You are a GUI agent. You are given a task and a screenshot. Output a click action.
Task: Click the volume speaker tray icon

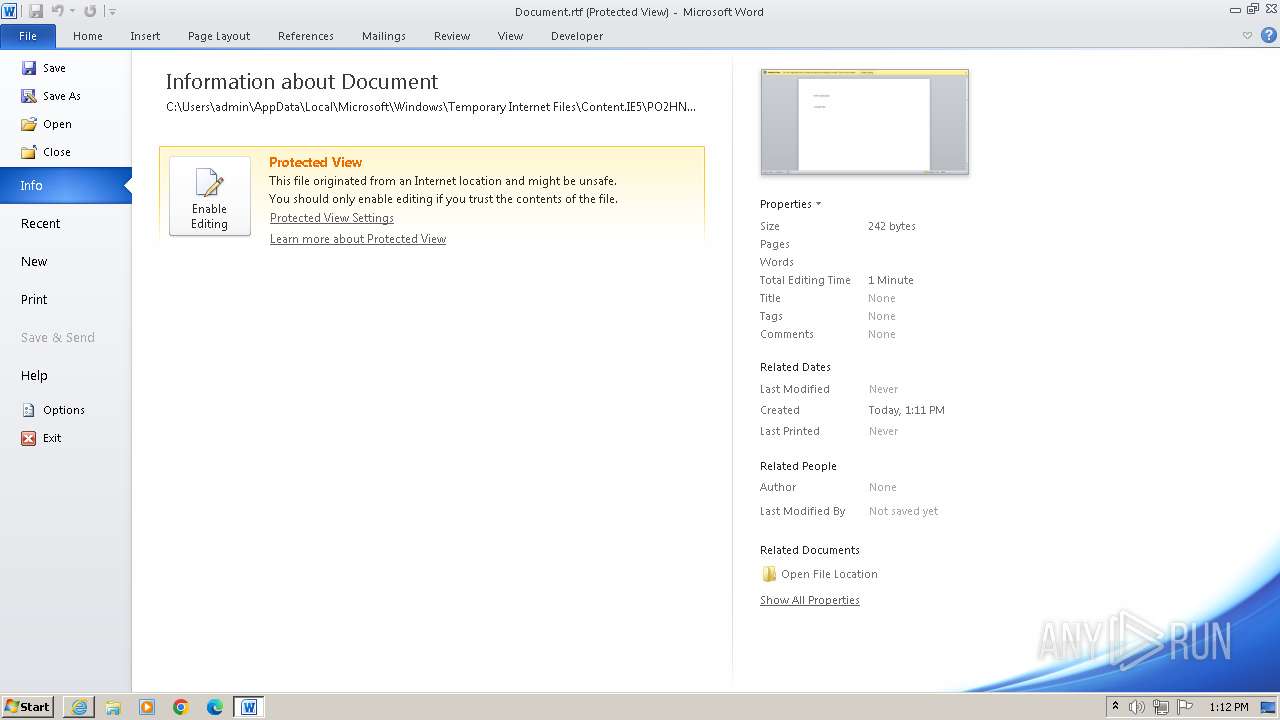[1137, 707]
